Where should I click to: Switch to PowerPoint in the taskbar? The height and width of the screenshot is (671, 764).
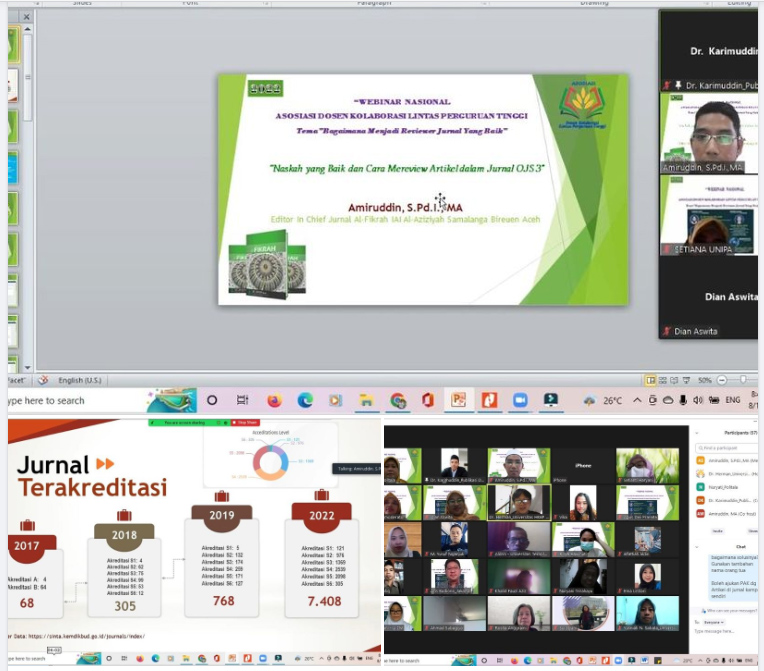458,400
